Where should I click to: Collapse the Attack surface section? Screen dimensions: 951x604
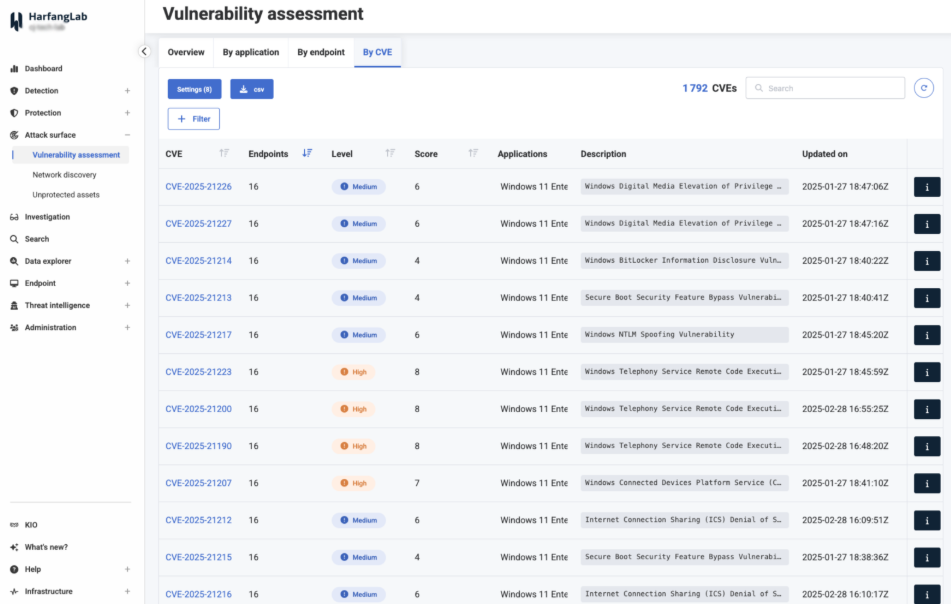(x=127, y=135)
